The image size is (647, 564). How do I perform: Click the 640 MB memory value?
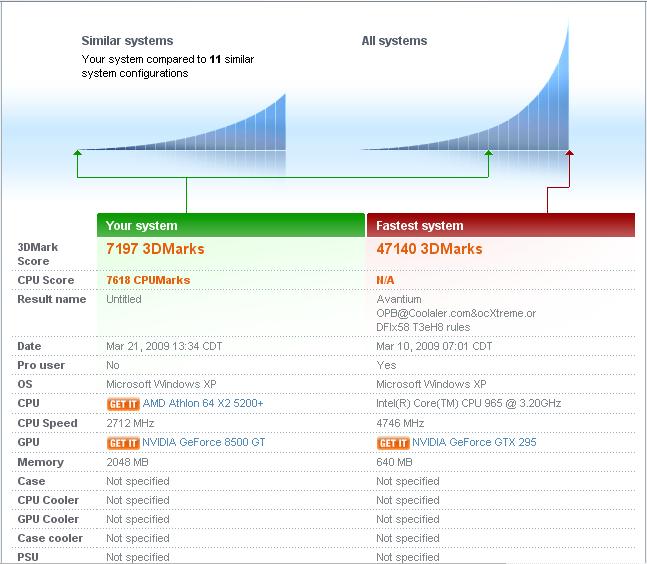(394, 462)
